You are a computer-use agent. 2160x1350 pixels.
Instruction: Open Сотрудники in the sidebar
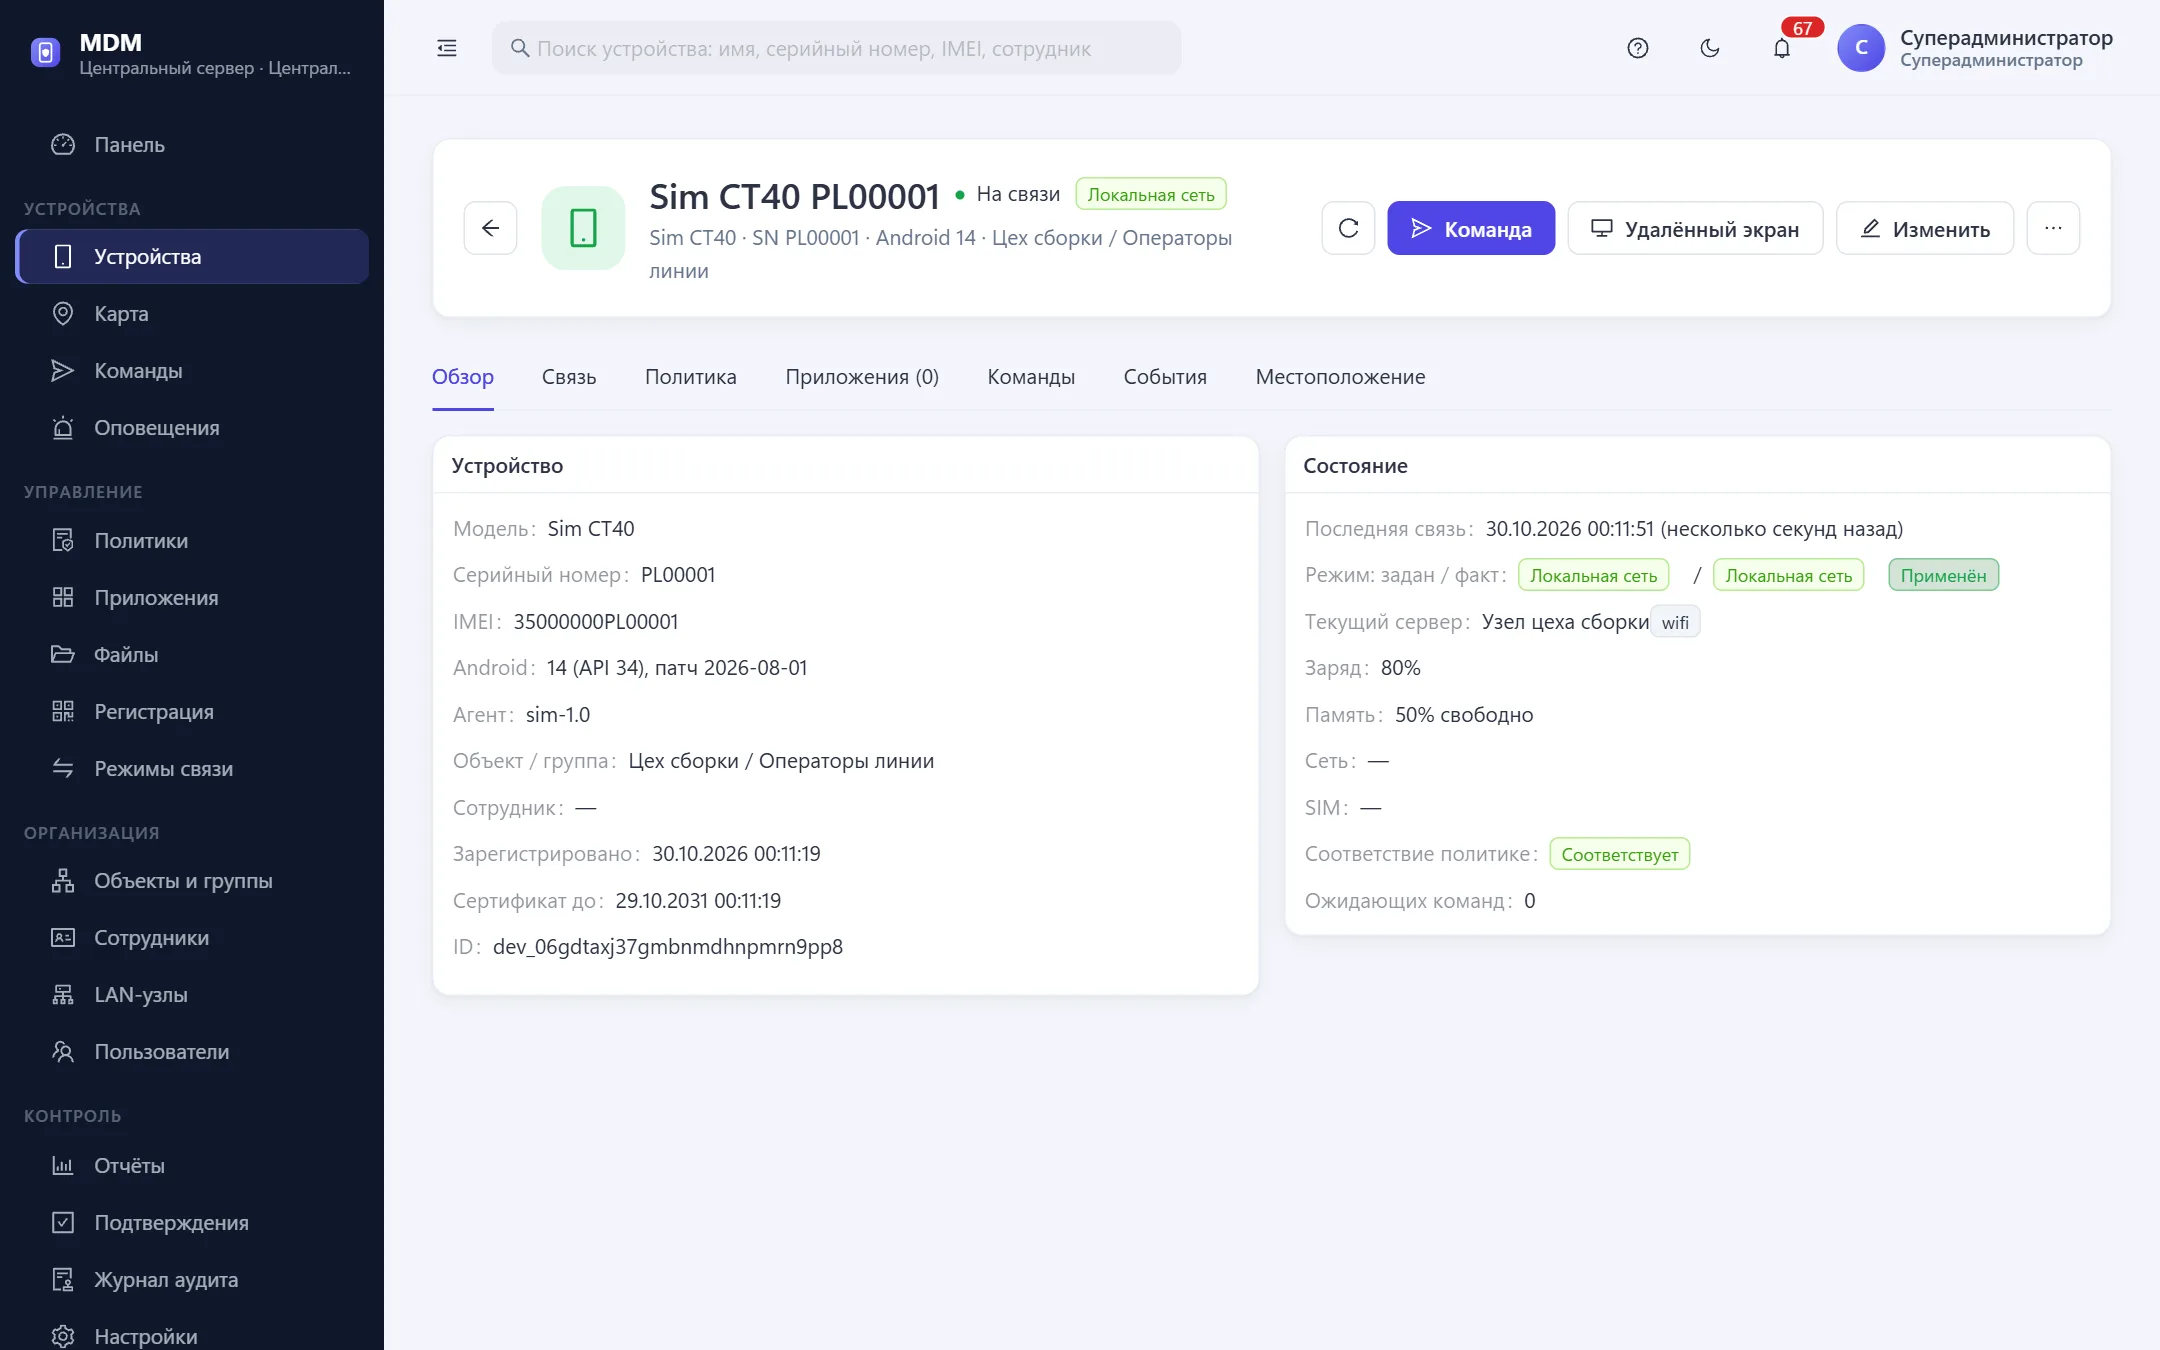192,937
